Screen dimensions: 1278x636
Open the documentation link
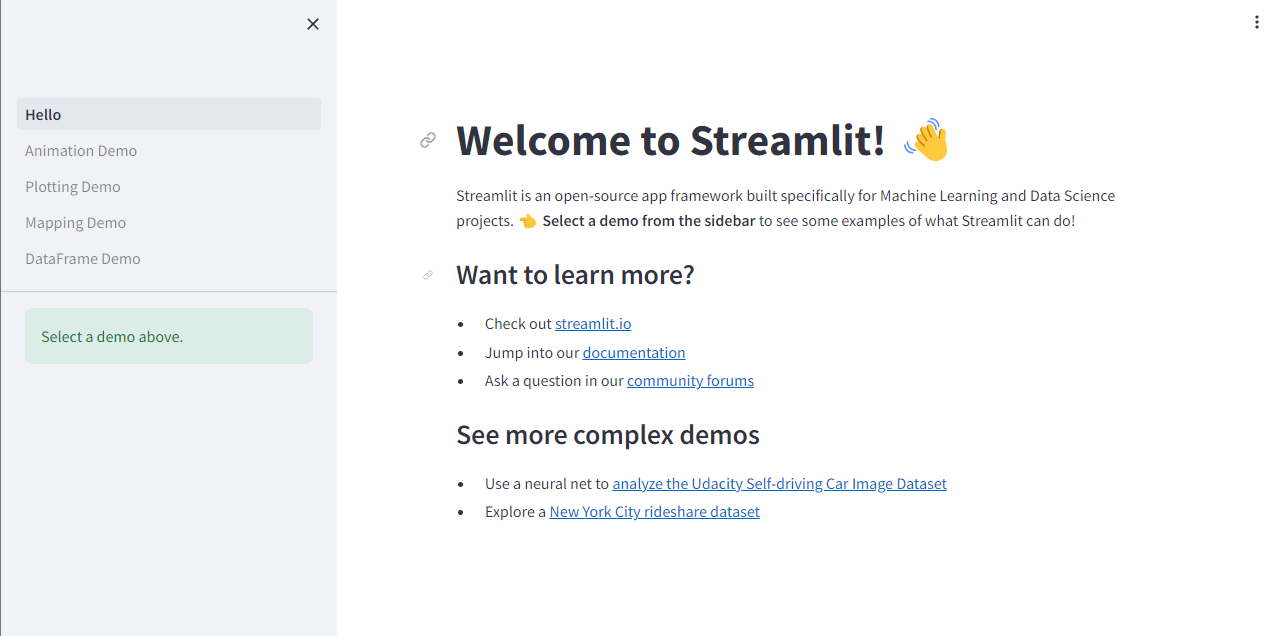click(634, 352)
